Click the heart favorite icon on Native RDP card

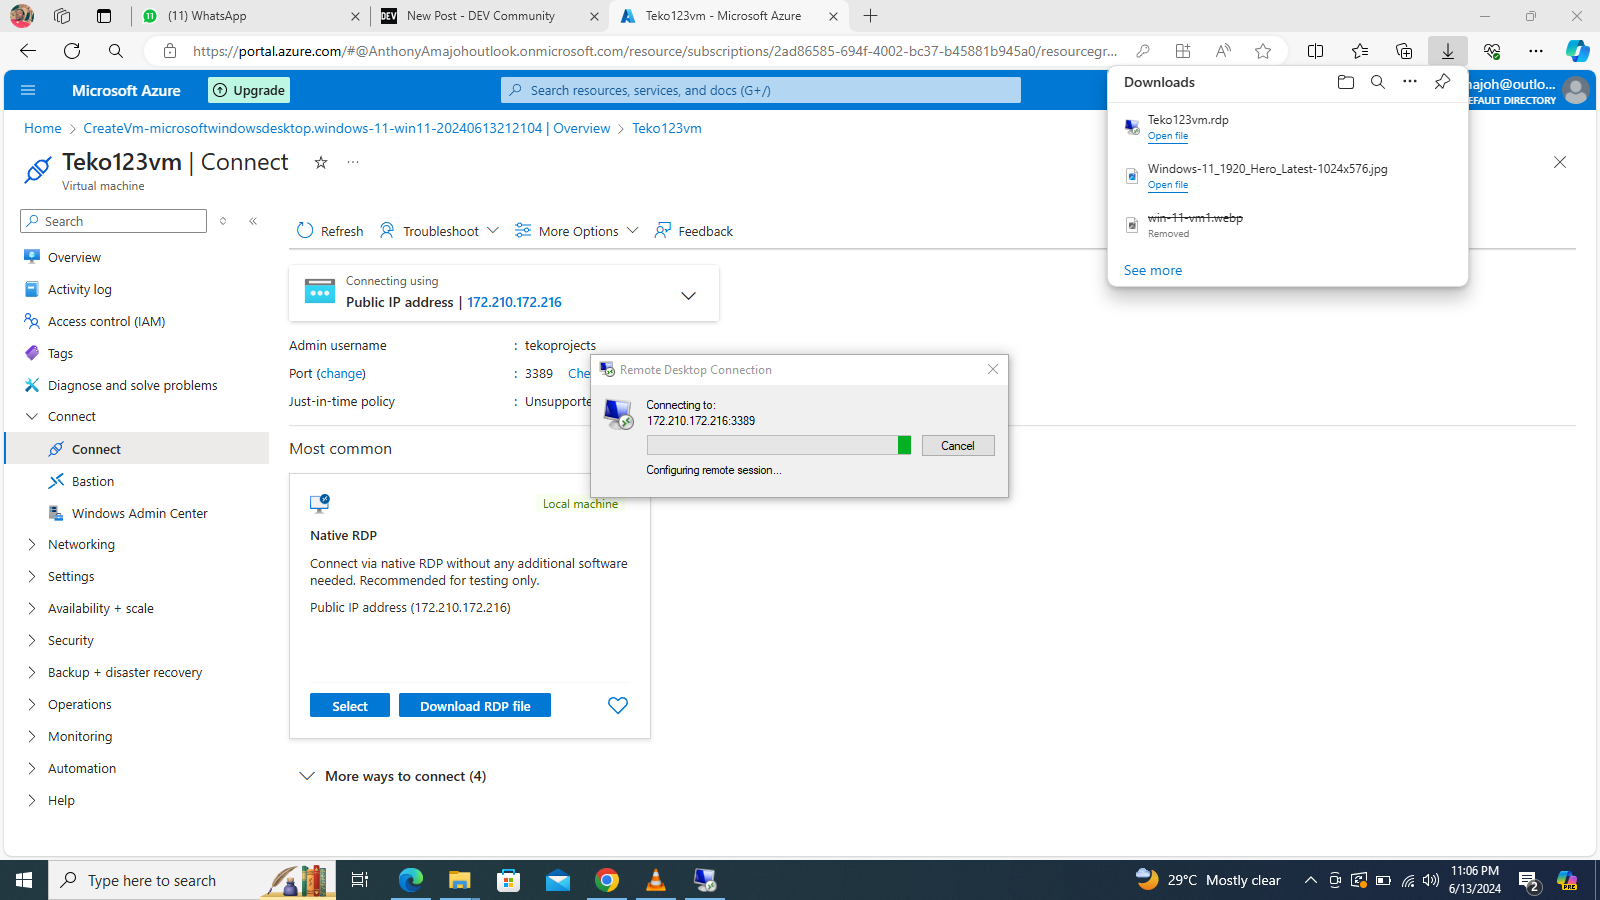618,706
